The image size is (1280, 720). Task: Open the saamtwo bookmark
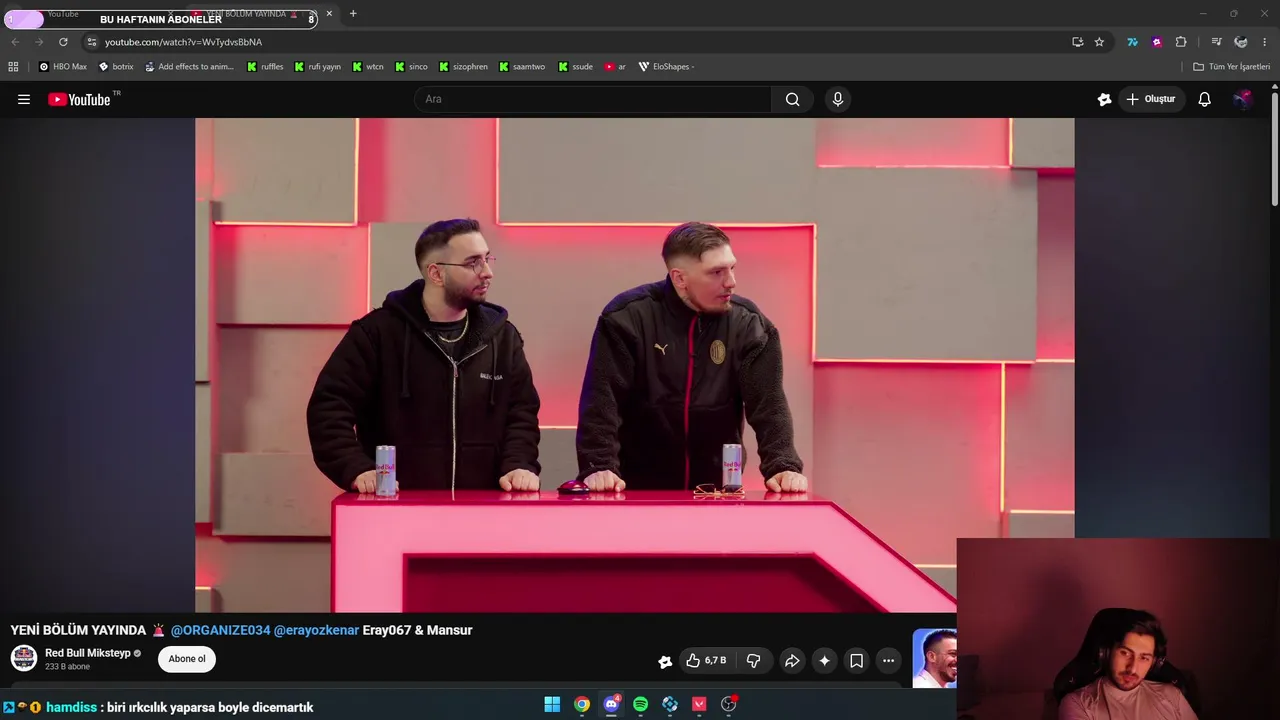522,67
